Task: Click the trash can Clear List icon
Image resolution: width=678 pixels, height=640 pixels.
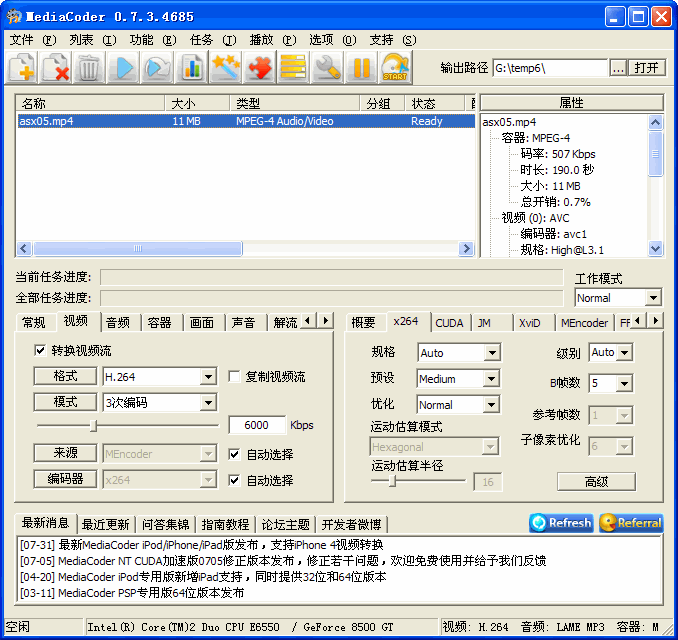Action: (90, 67)
